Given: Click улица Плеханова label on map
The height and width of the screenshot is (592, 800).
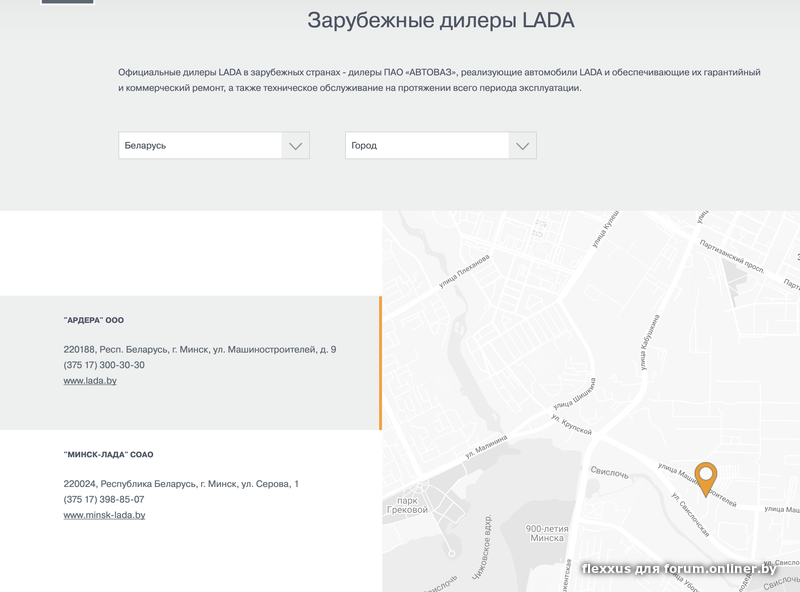Looking at the screenshot, I should point(464,271).
